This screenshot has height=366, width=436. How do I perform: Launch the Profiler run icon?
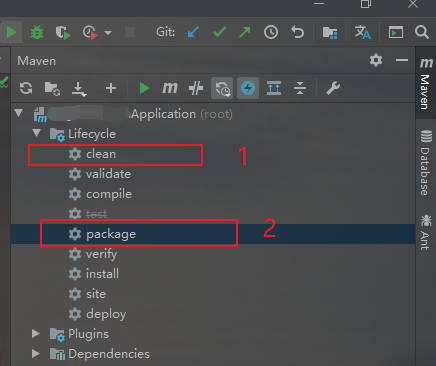click(90, 32)
